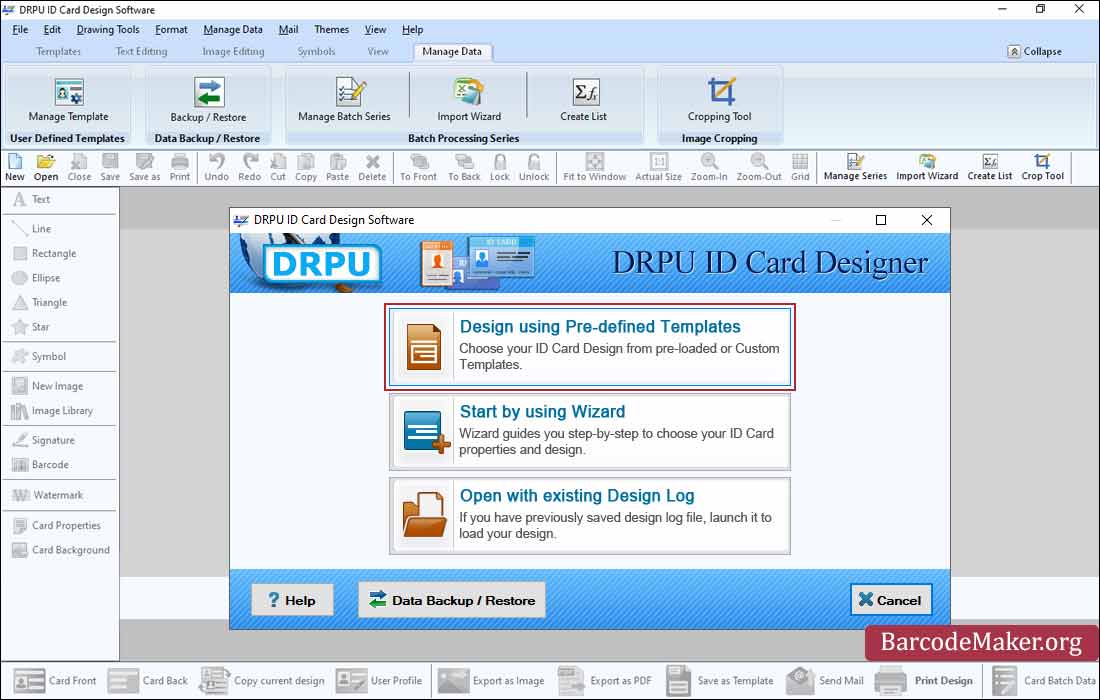Click New Image in sidebar
Screen dimensions: 1100x700
click(48, 386)
